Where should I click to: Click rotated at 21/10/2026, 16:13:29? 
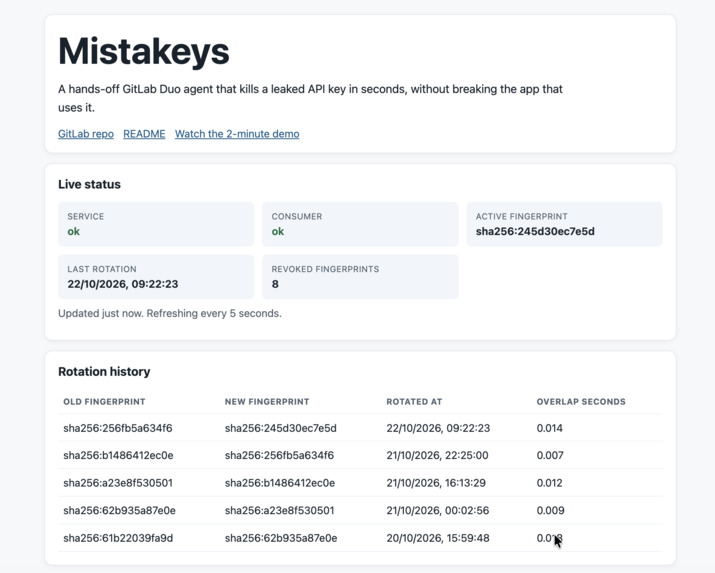click(436, 483)
